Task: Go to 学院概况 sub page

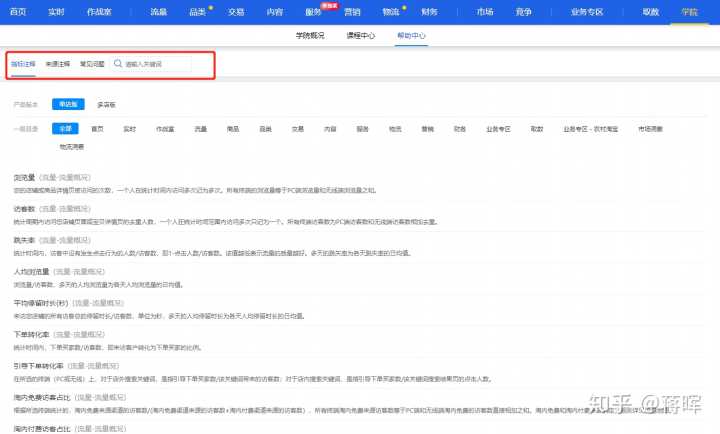Action: pyautogui.click(x=309, y=35)
